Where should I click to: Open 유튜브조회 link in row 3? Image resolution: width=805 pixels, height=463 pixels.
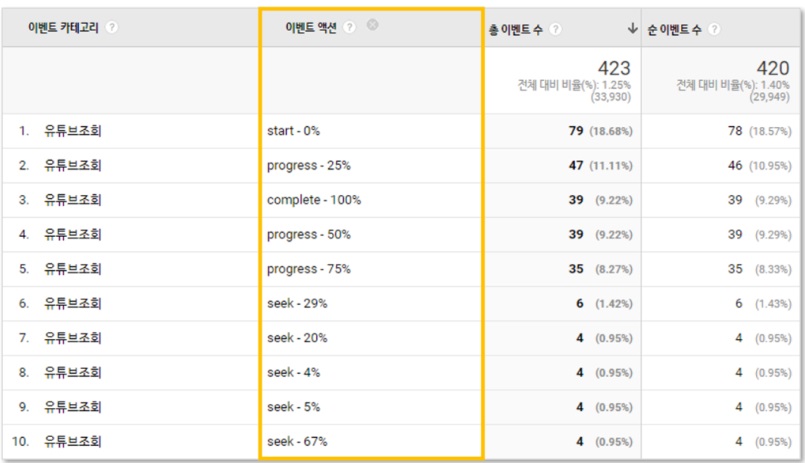point(73,200)
